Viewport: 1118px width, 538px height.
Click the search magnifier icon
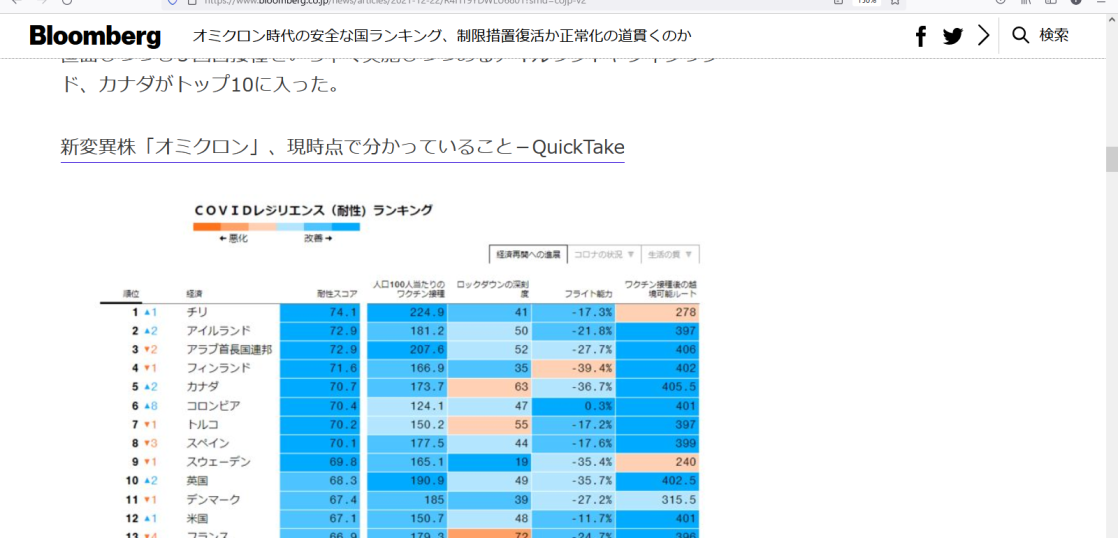[x=1020, y=36]
